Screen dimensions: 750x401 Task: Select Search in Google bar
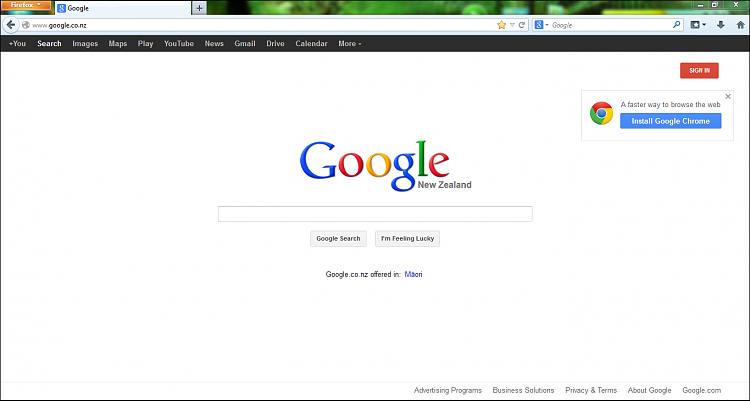pos(49,44)
